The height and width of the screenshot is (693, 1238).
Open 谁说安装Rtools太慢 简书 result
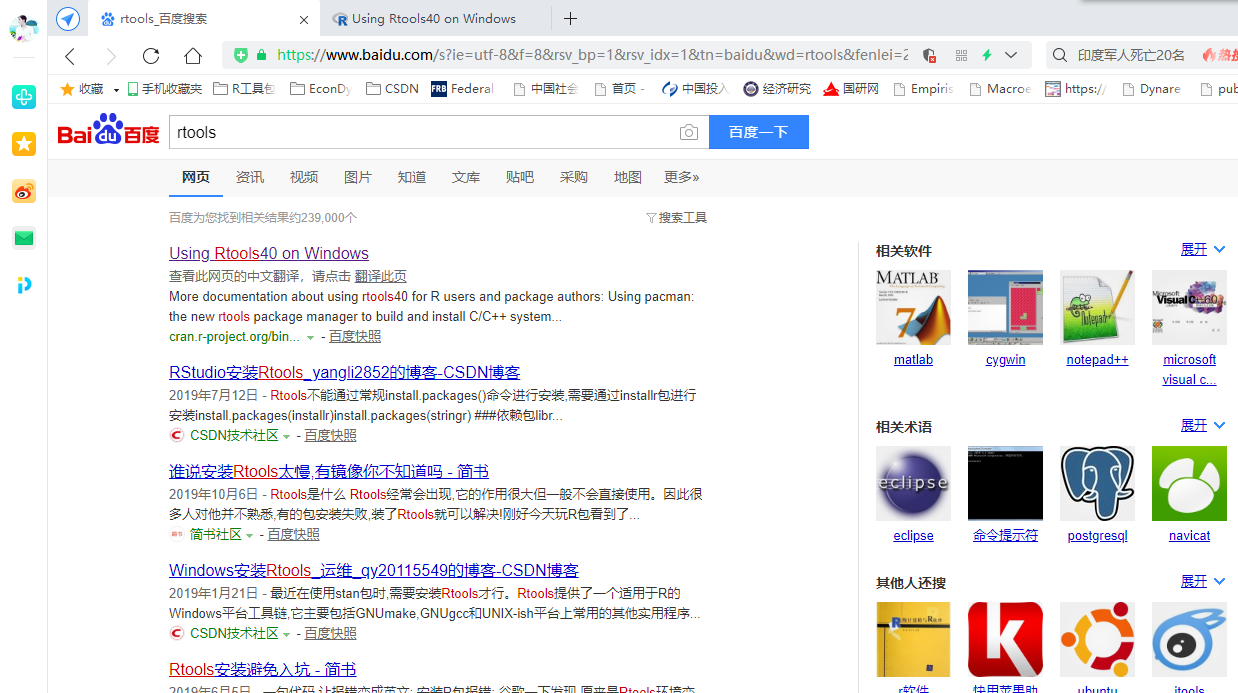[329, 471]
